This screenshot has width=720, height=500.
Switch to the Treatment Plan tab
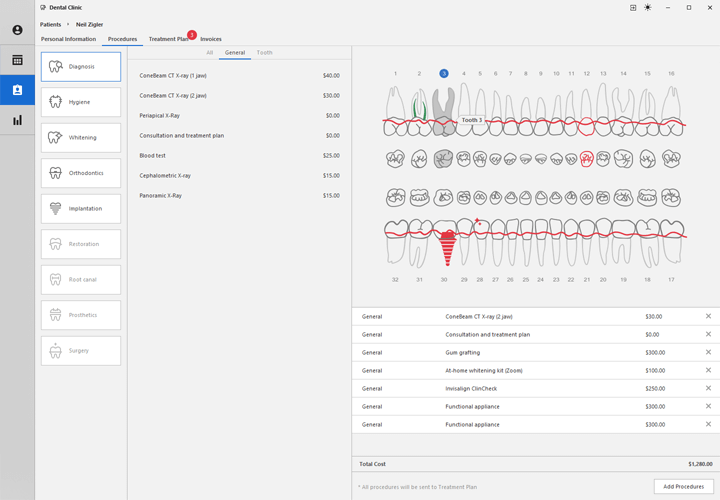click(168, 39)
